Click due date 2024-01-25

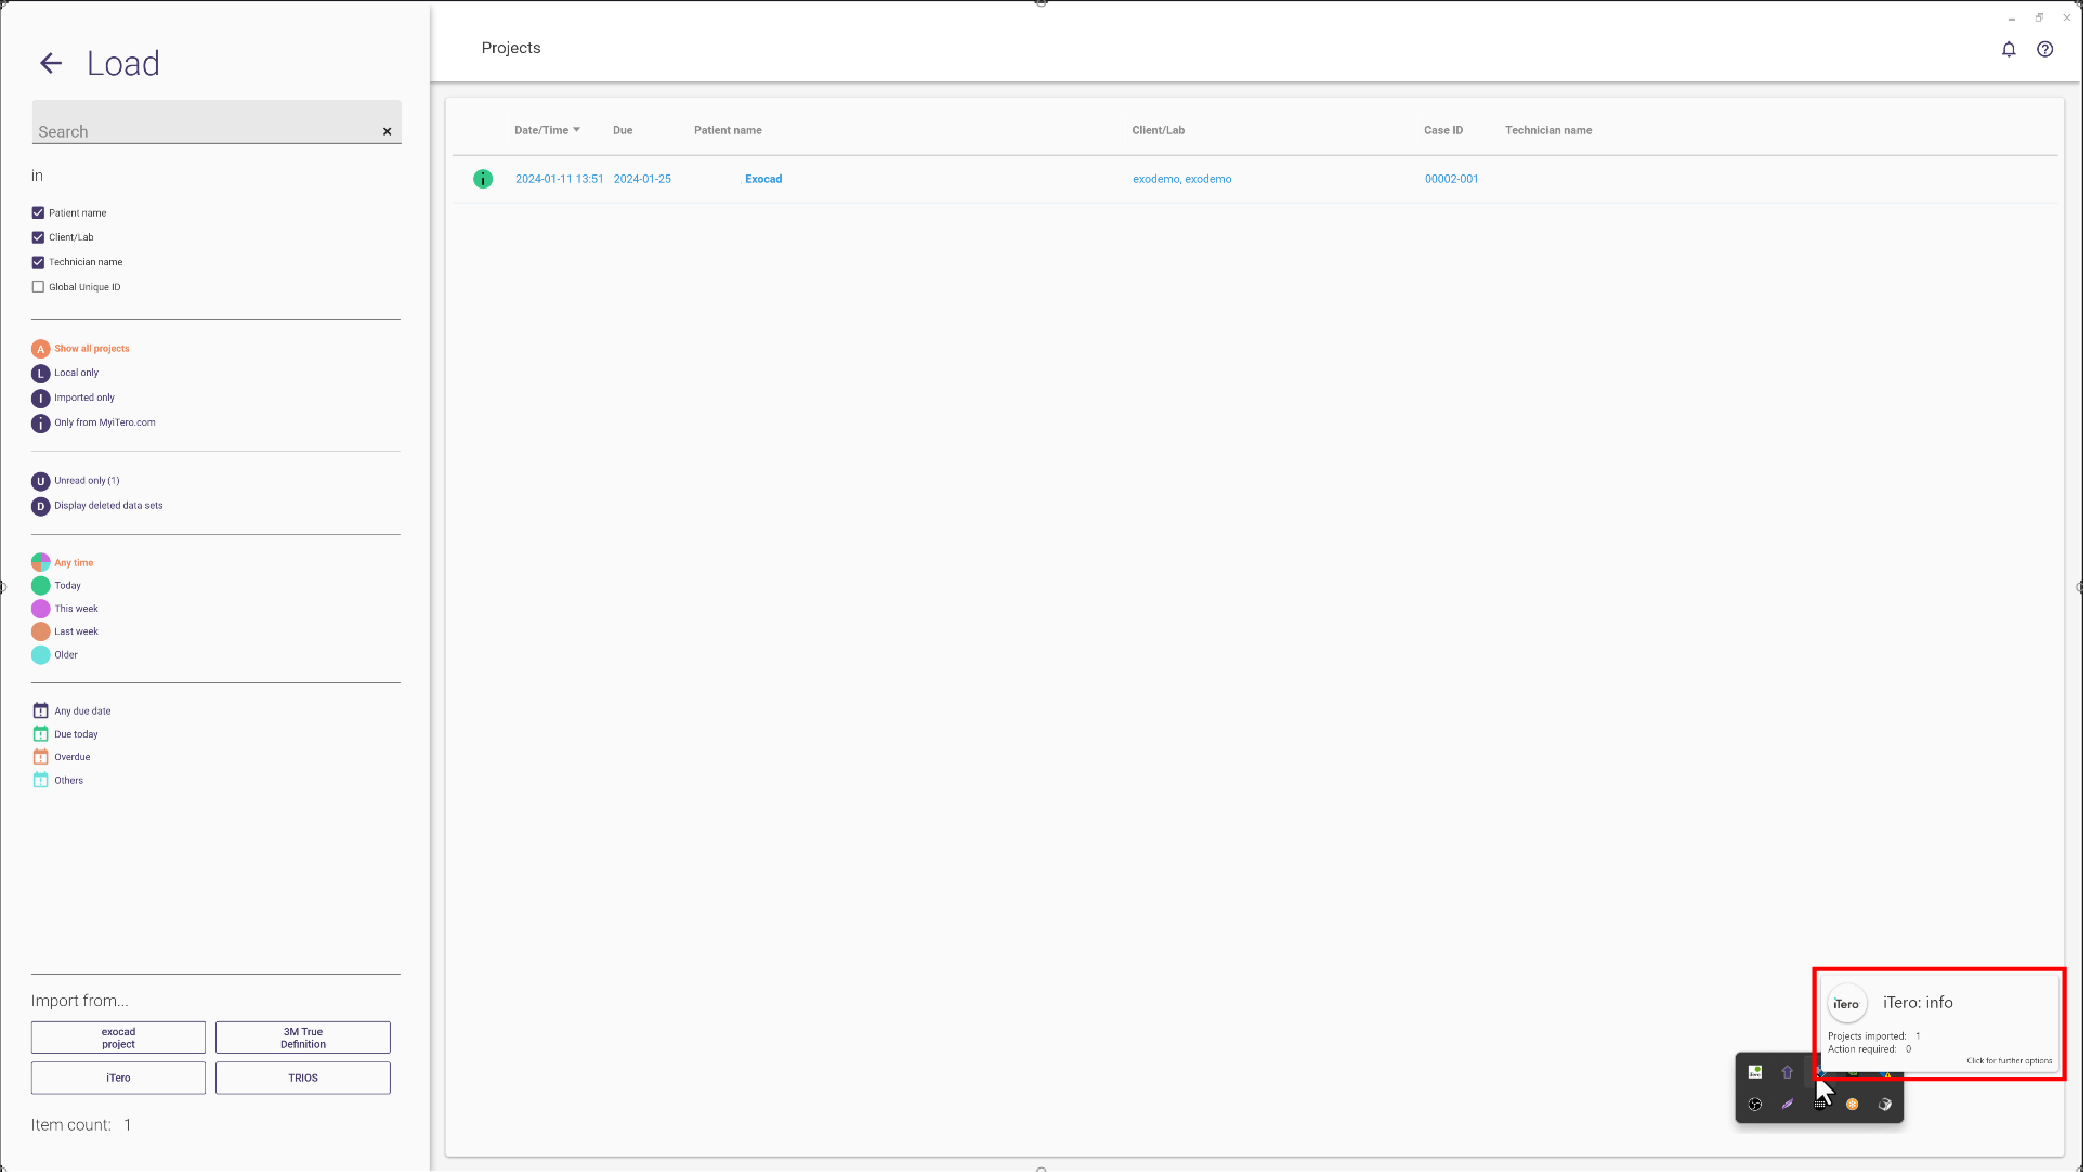(x=642, y=179)
